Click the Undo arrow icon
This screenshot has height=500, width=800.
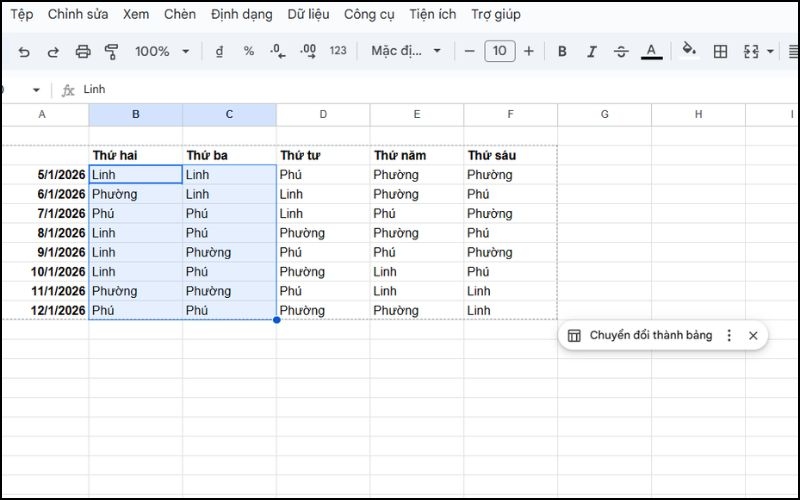(x=24, y=51)
